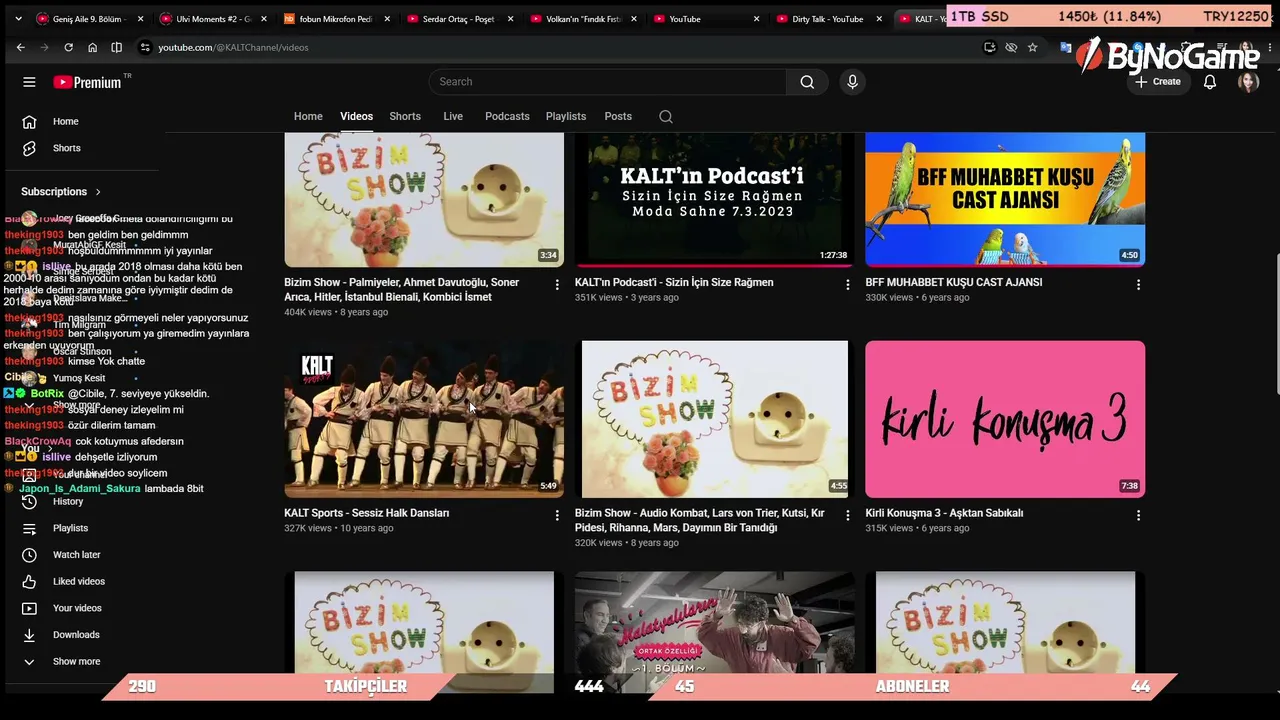Select the channel Videos tab

[x=356, y=116]
